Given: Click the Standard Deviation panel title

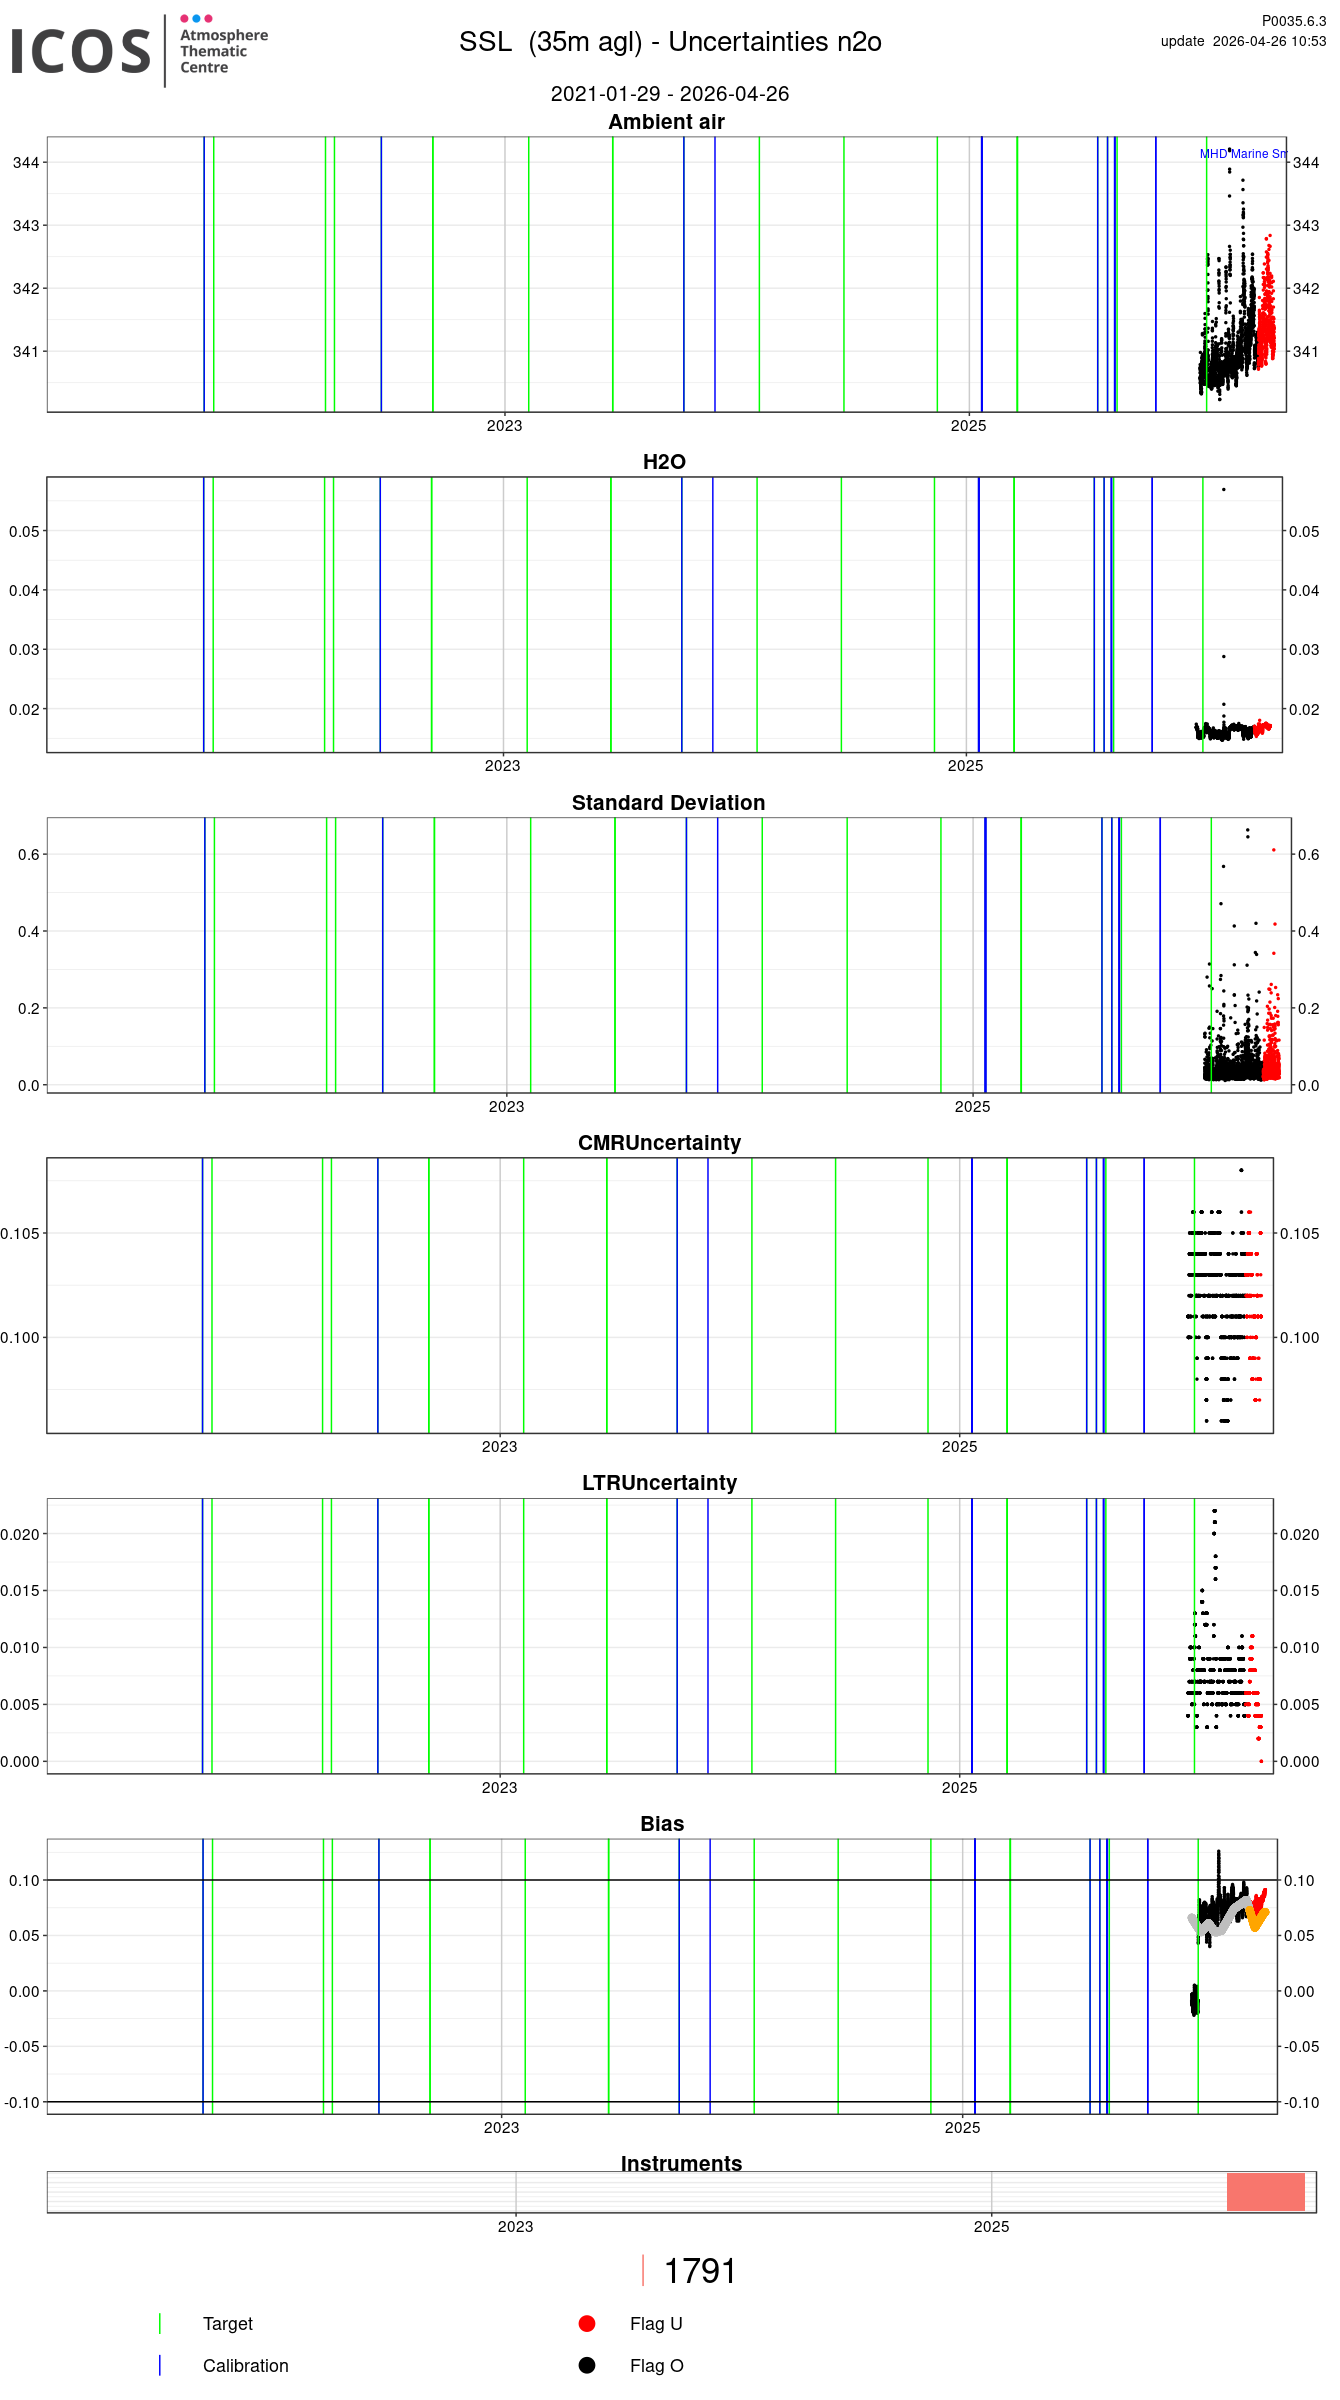Looking at the screenshot, I should [x=668, y=803].
